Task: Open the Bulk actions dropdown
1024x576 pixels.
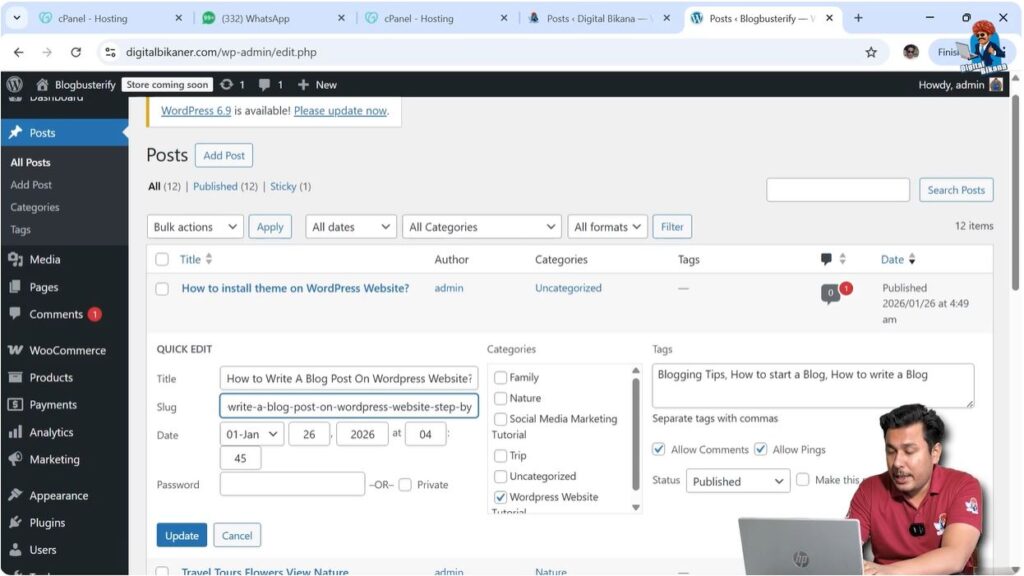Action: click(x=194, y=226)
